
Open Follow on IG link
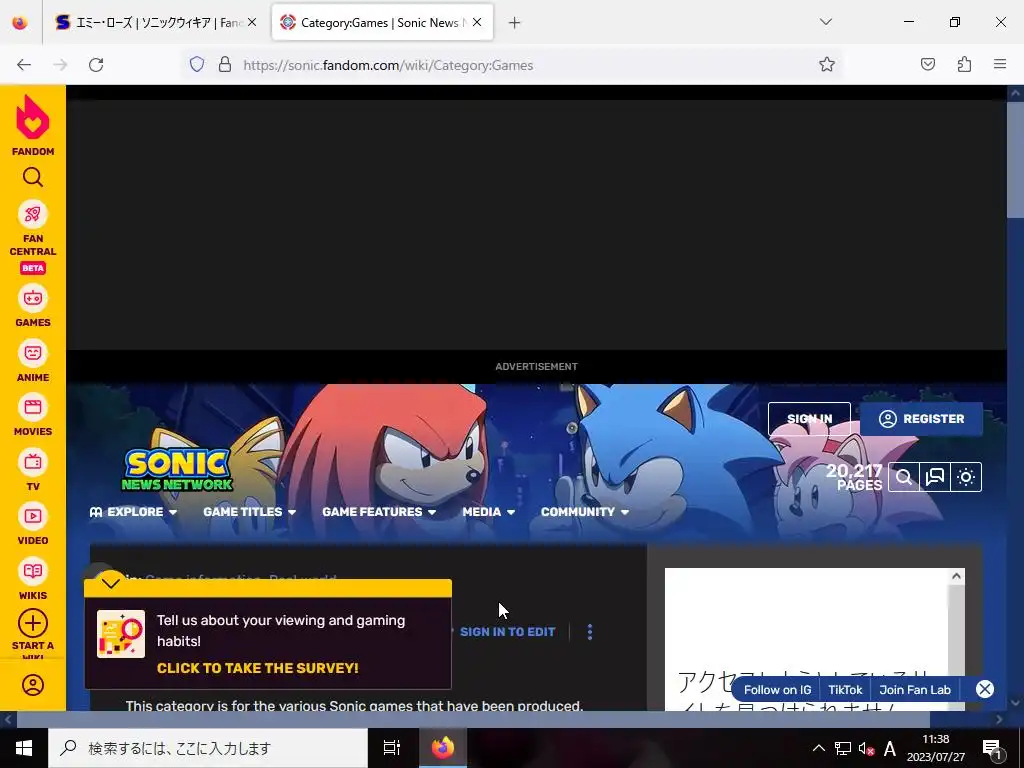777,690
